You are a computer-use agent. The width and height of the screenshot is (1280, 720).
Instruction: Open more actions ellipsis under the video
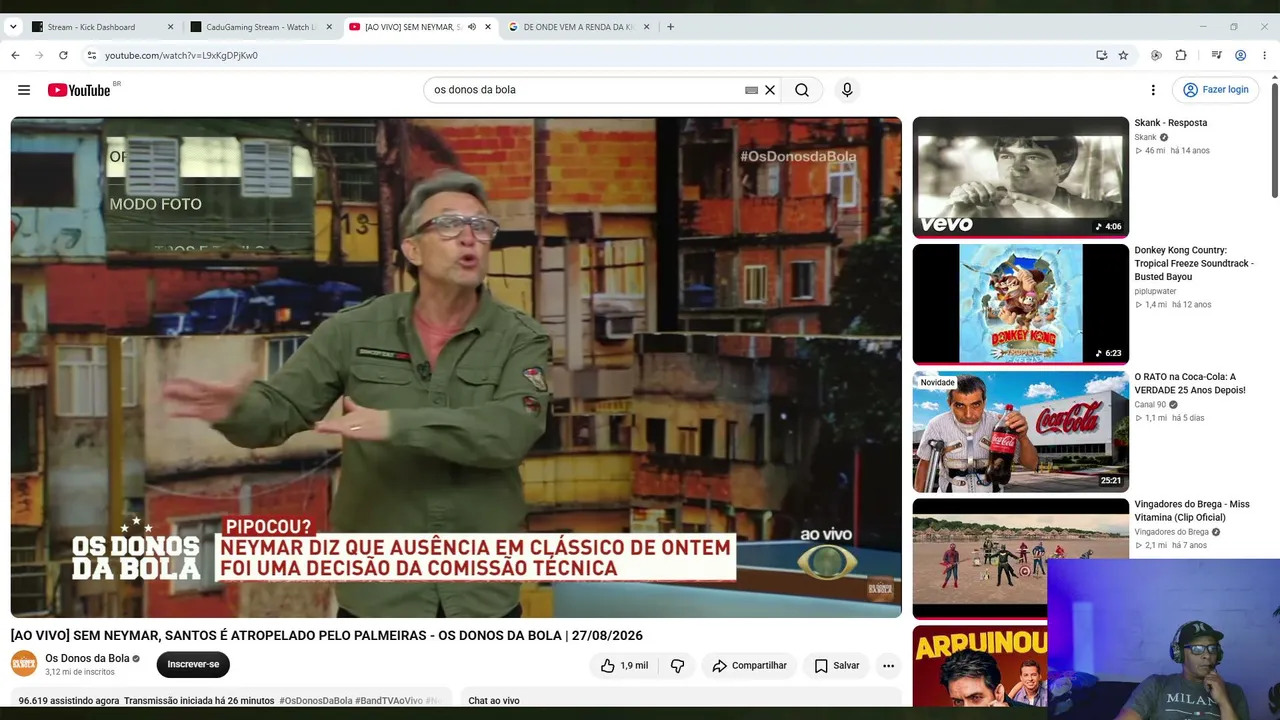tap(888, 665)
